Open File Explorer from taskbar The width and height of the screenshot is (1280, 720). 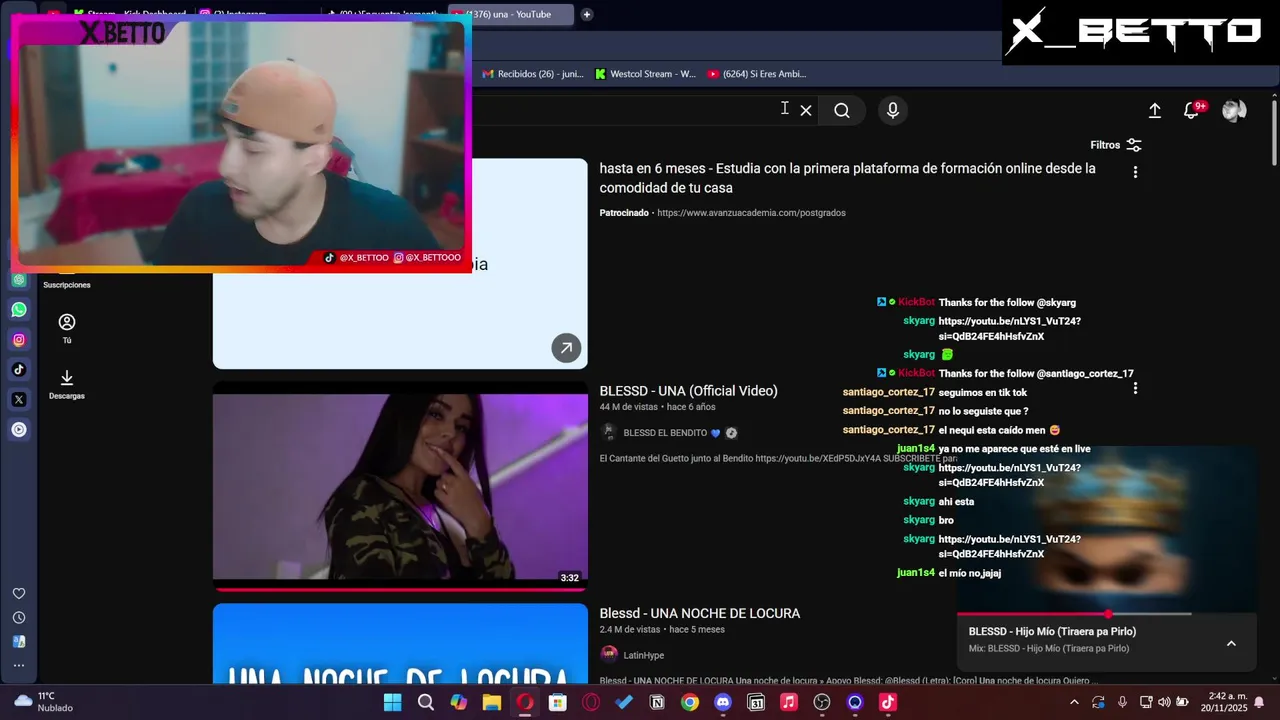pos(492,702)
